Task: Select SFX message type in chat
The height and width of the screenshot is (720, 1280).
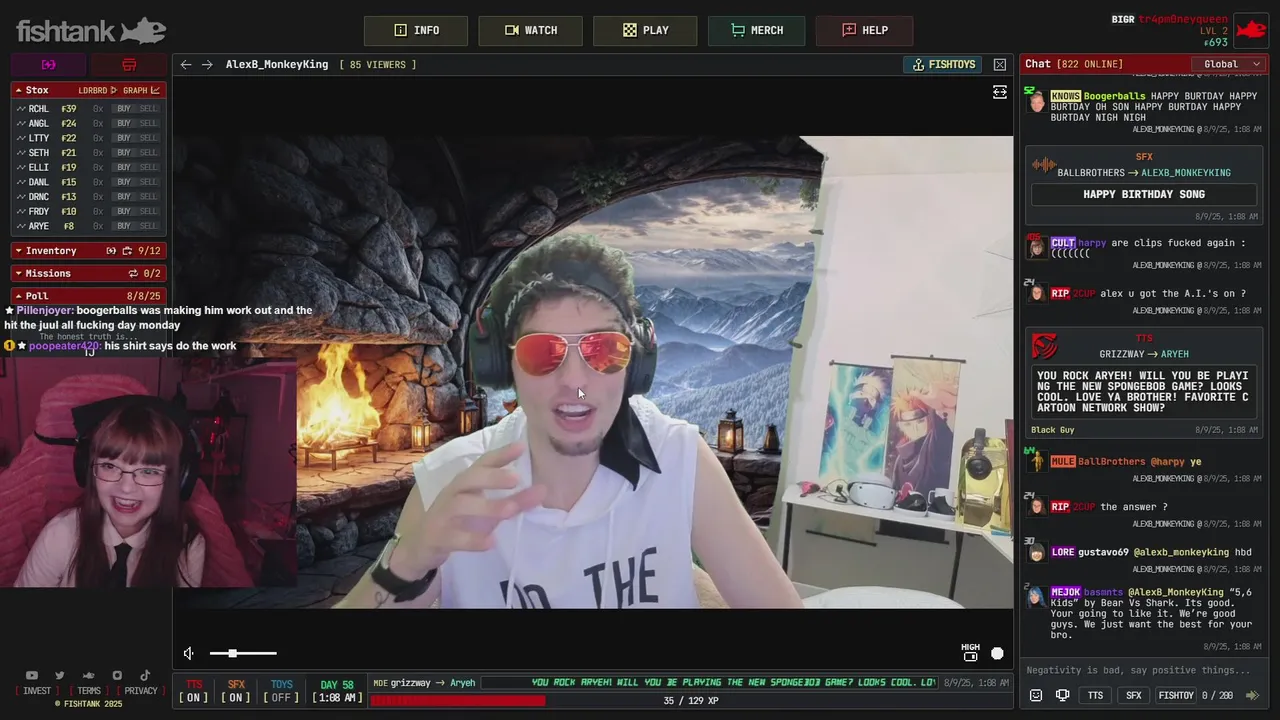Action: pos(1133,695)
